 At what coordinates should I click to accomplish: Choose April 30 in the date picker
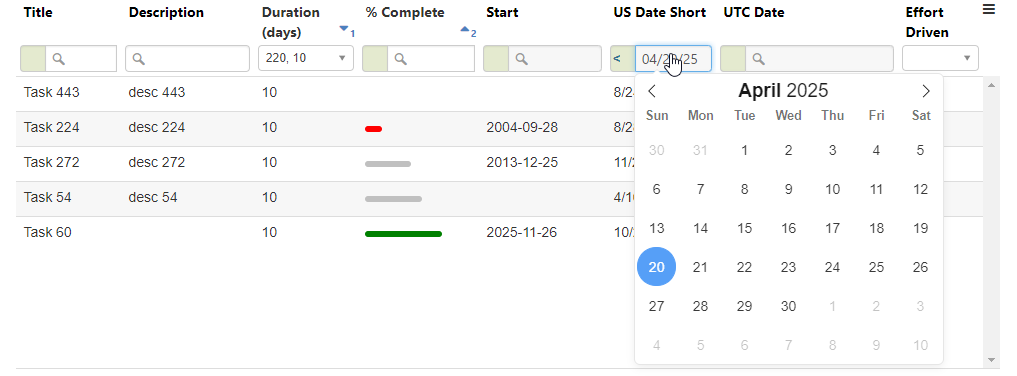coord(788,306)
